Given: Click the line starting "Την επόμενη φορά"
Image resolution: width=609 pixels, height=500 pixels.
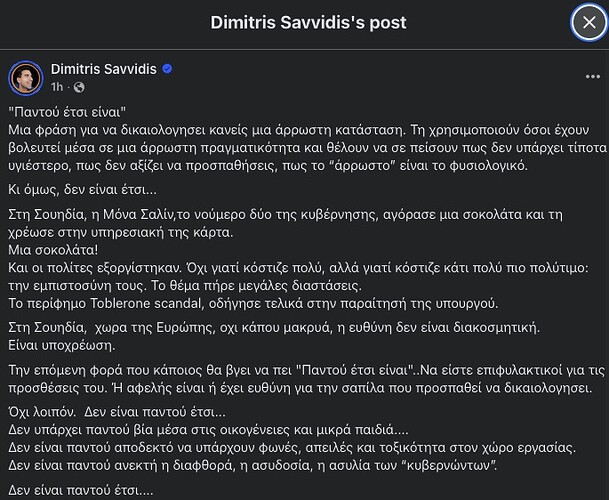Looking at the screenshot, I should (307, 370).
